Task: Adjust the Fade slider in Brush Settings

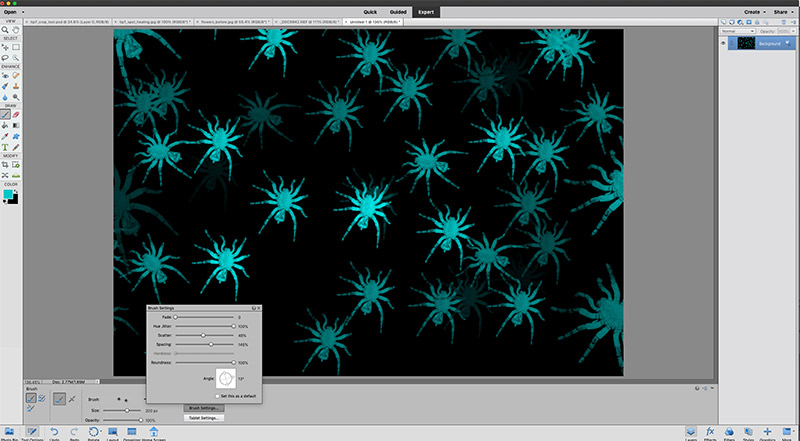Action: pos(205,317)
